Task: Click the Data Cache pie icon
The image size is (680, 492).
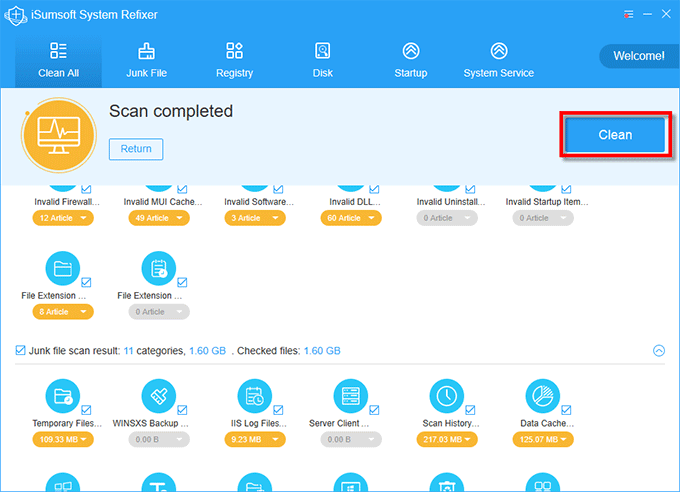Action: click(x=543, y=396)
